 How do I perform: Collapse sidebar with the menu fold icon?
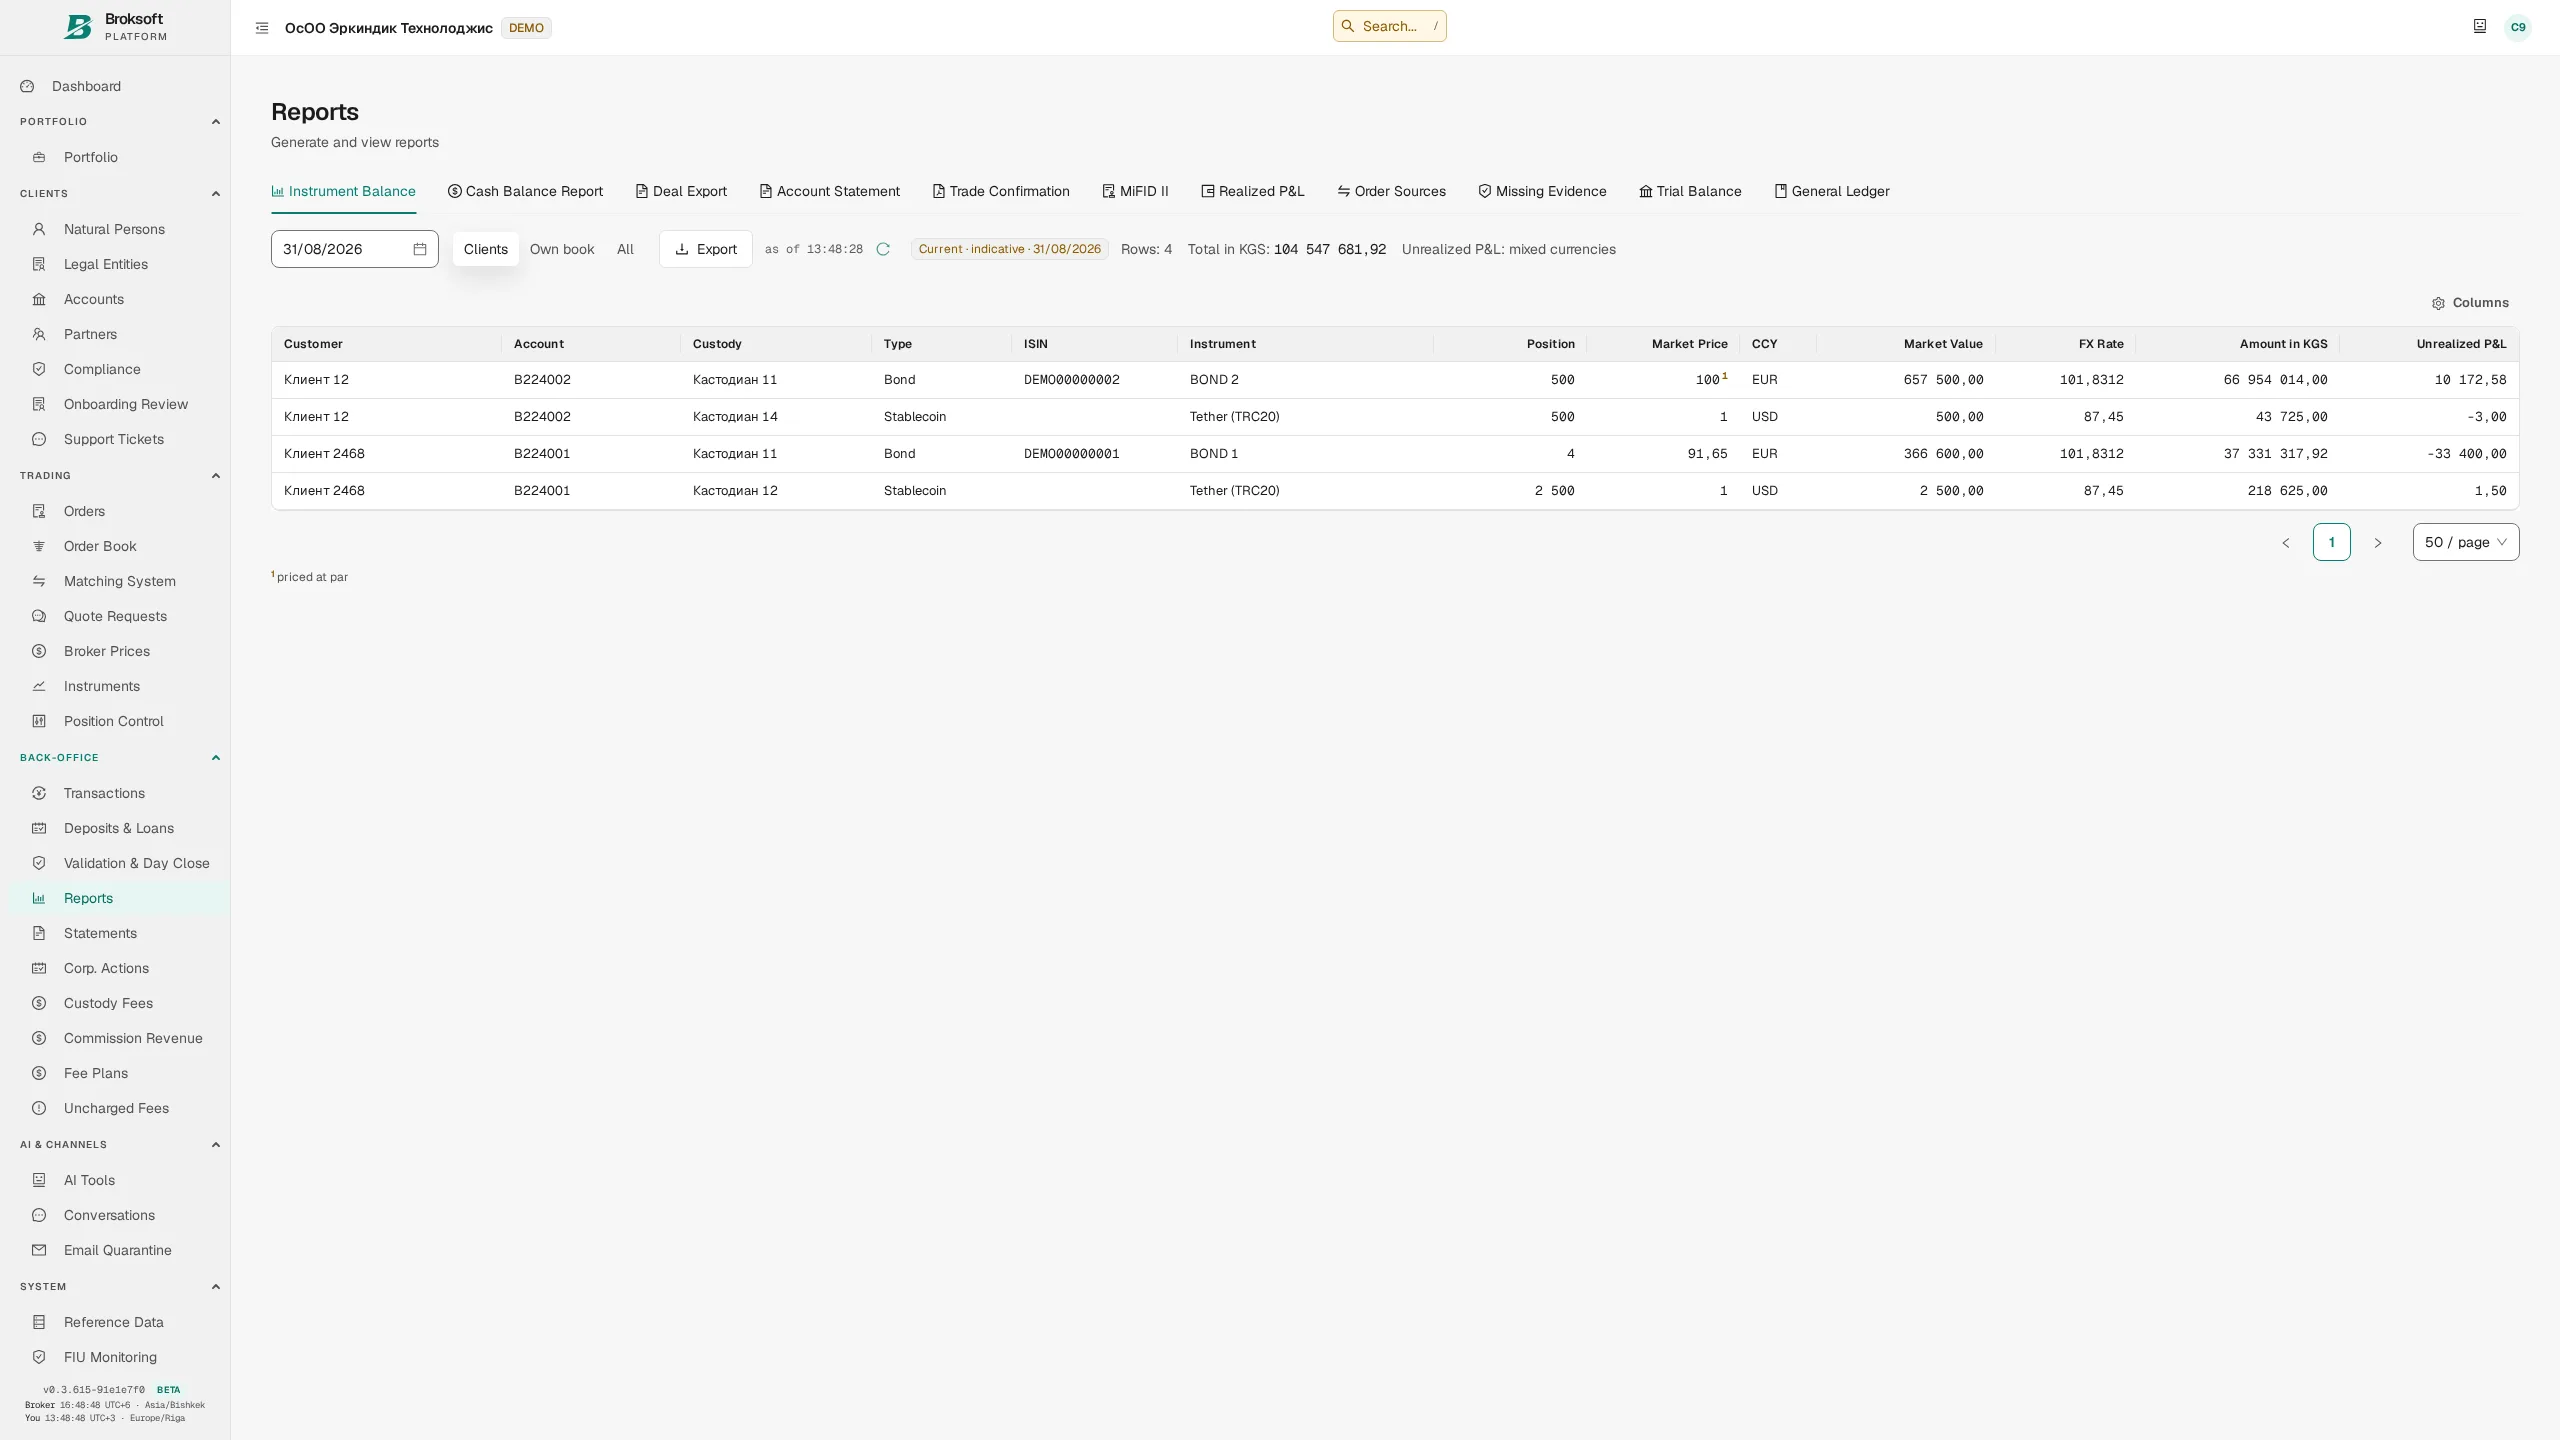tap(262, 28)
